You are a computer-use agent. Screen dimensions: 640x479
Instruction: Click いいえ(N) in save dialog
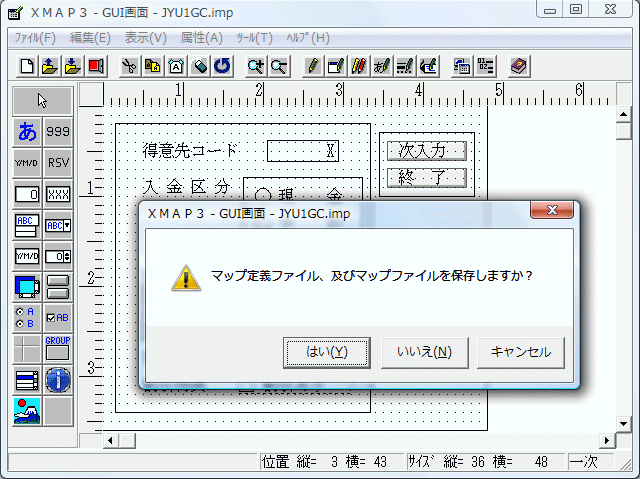coord(424,353)
